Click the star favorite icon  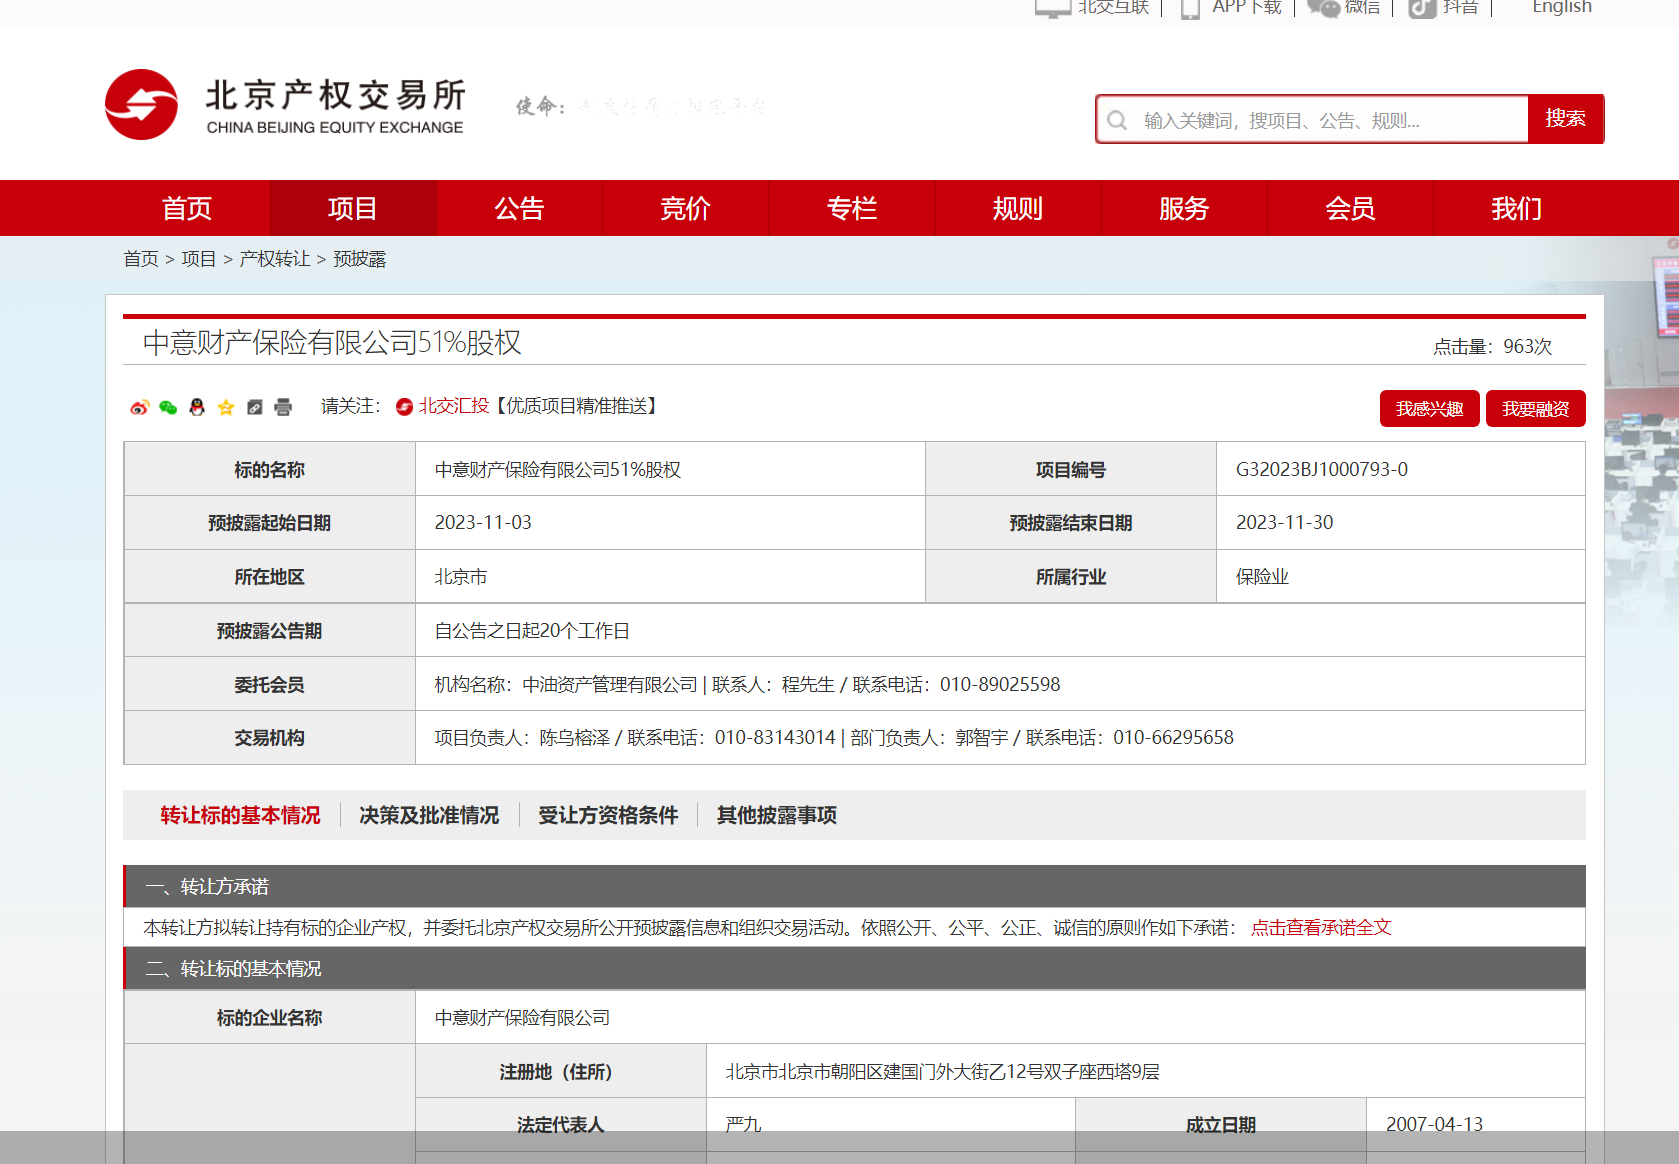[225, 408]
